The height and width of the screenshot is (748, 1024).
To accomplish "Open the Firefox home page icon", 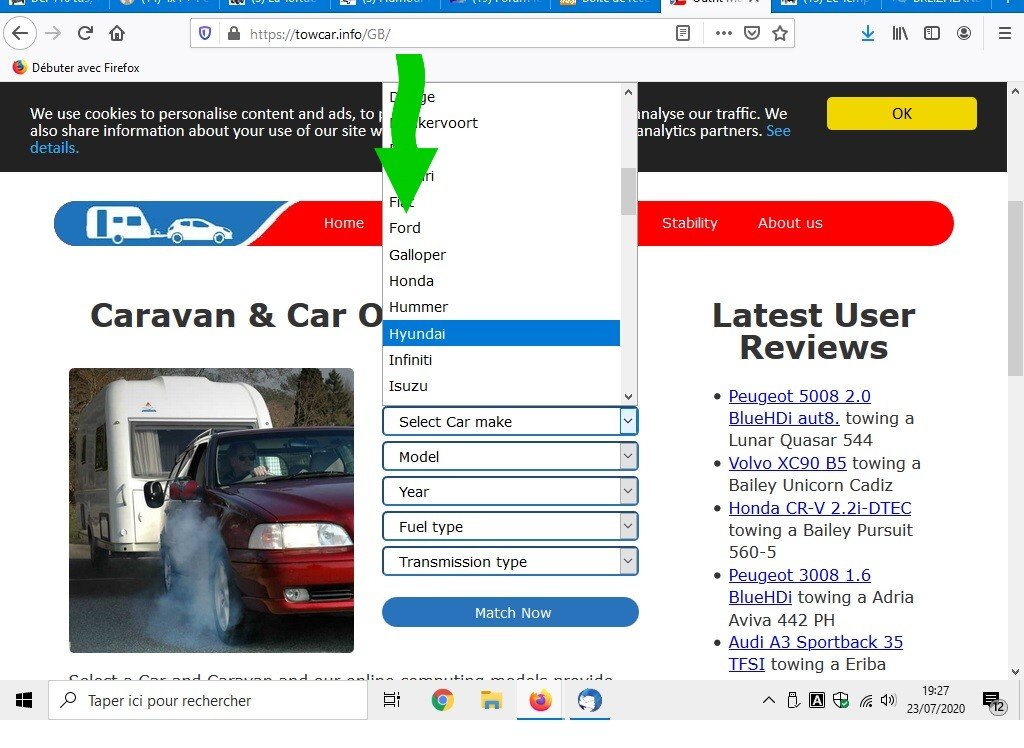I will pos(117,33).
